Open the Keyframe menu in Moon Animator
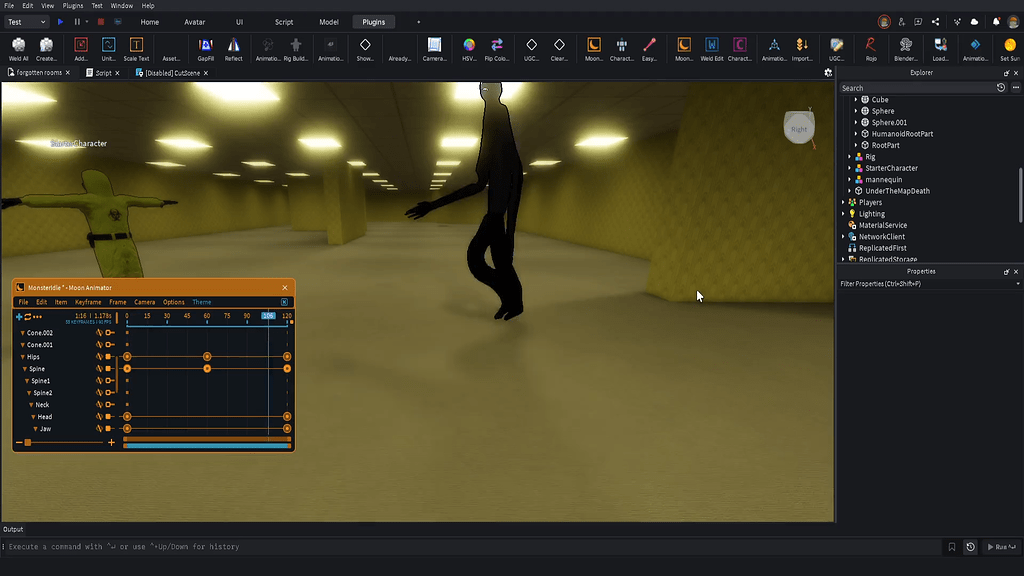 pyautogui.click(x=88, y=302)
